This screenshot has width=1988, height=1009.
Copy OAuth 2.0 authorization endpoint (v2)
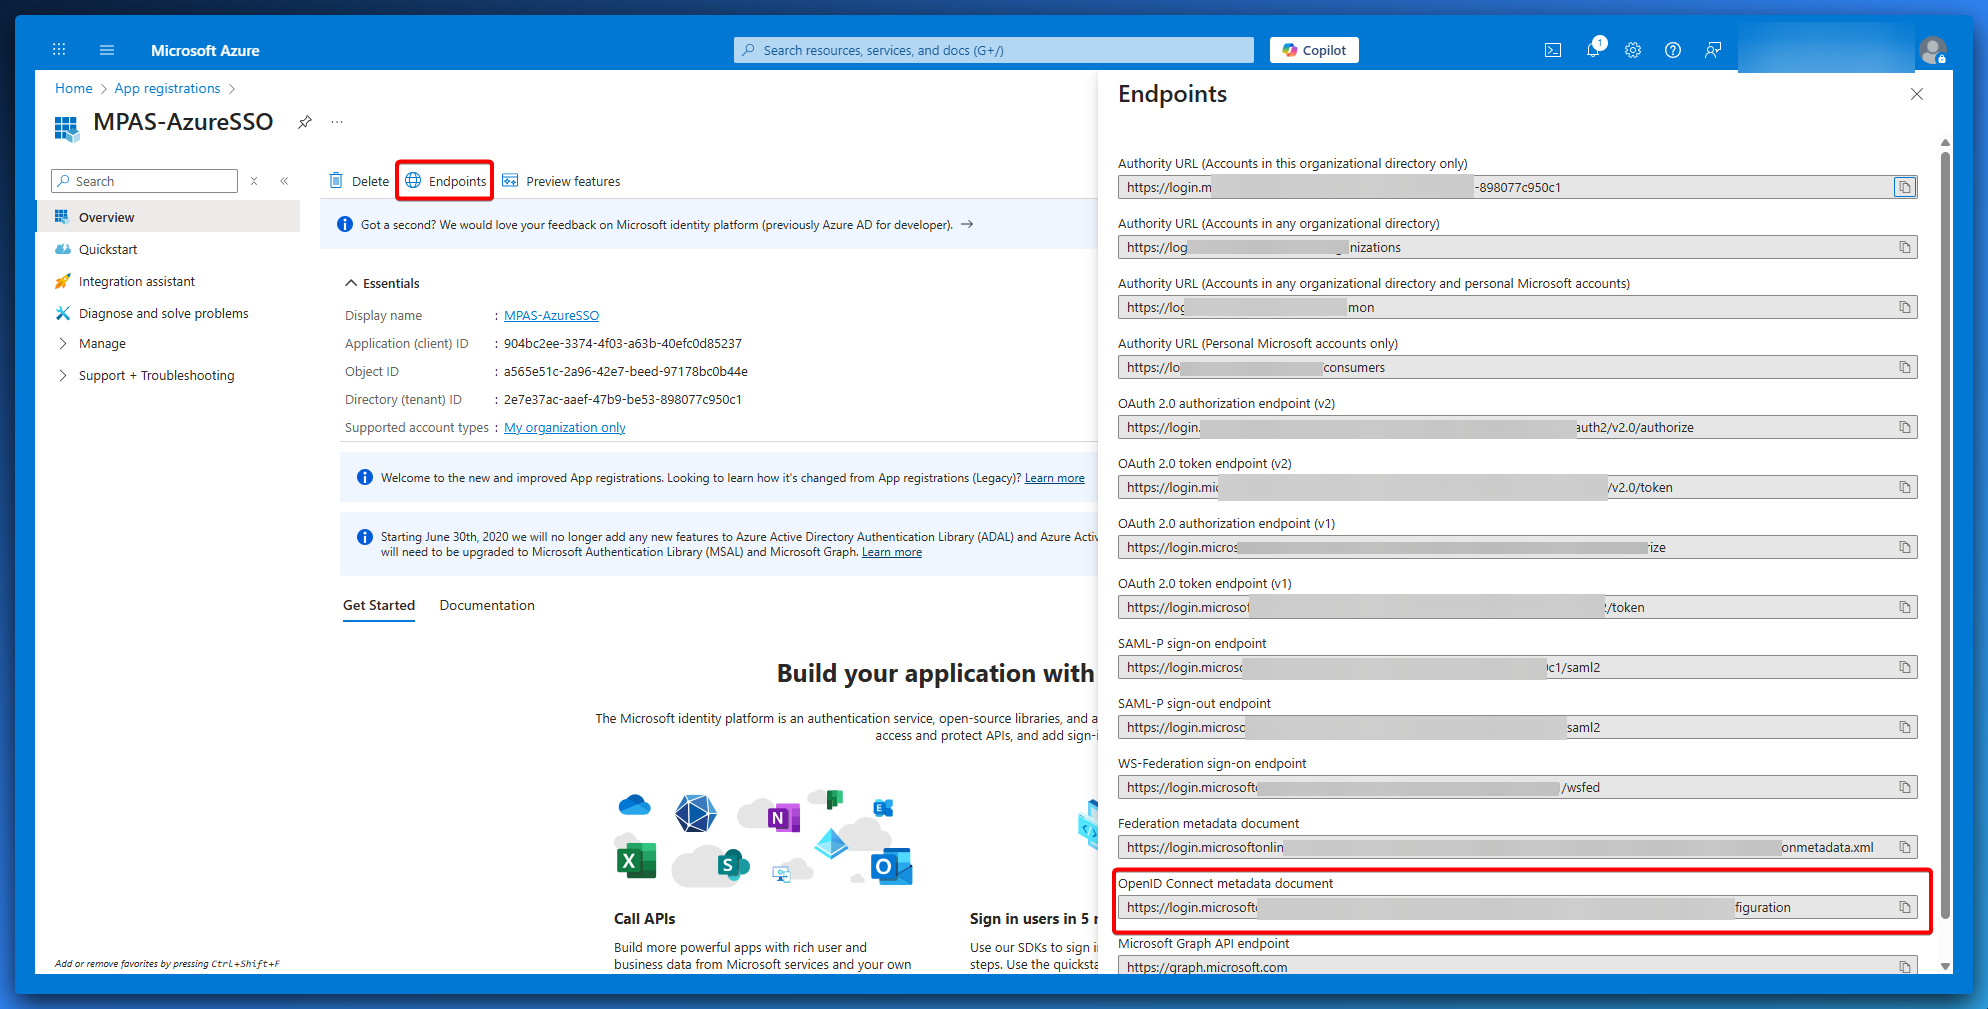[x=1905, y=427]
